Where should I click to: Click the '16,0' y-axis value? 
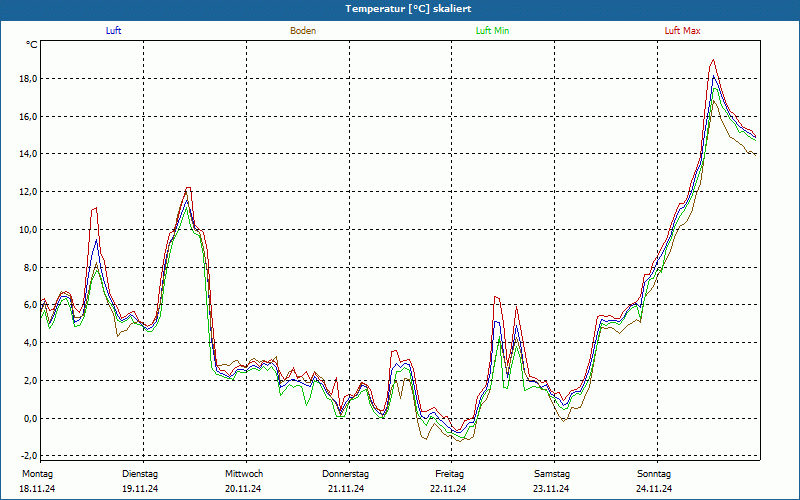(x=28, y=116)
